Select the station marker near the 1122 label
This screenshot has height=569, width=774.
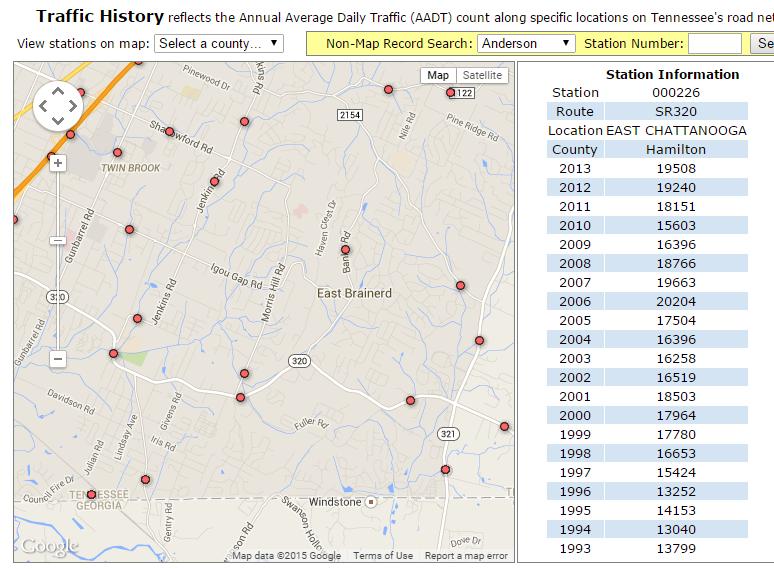pos(450,92)
